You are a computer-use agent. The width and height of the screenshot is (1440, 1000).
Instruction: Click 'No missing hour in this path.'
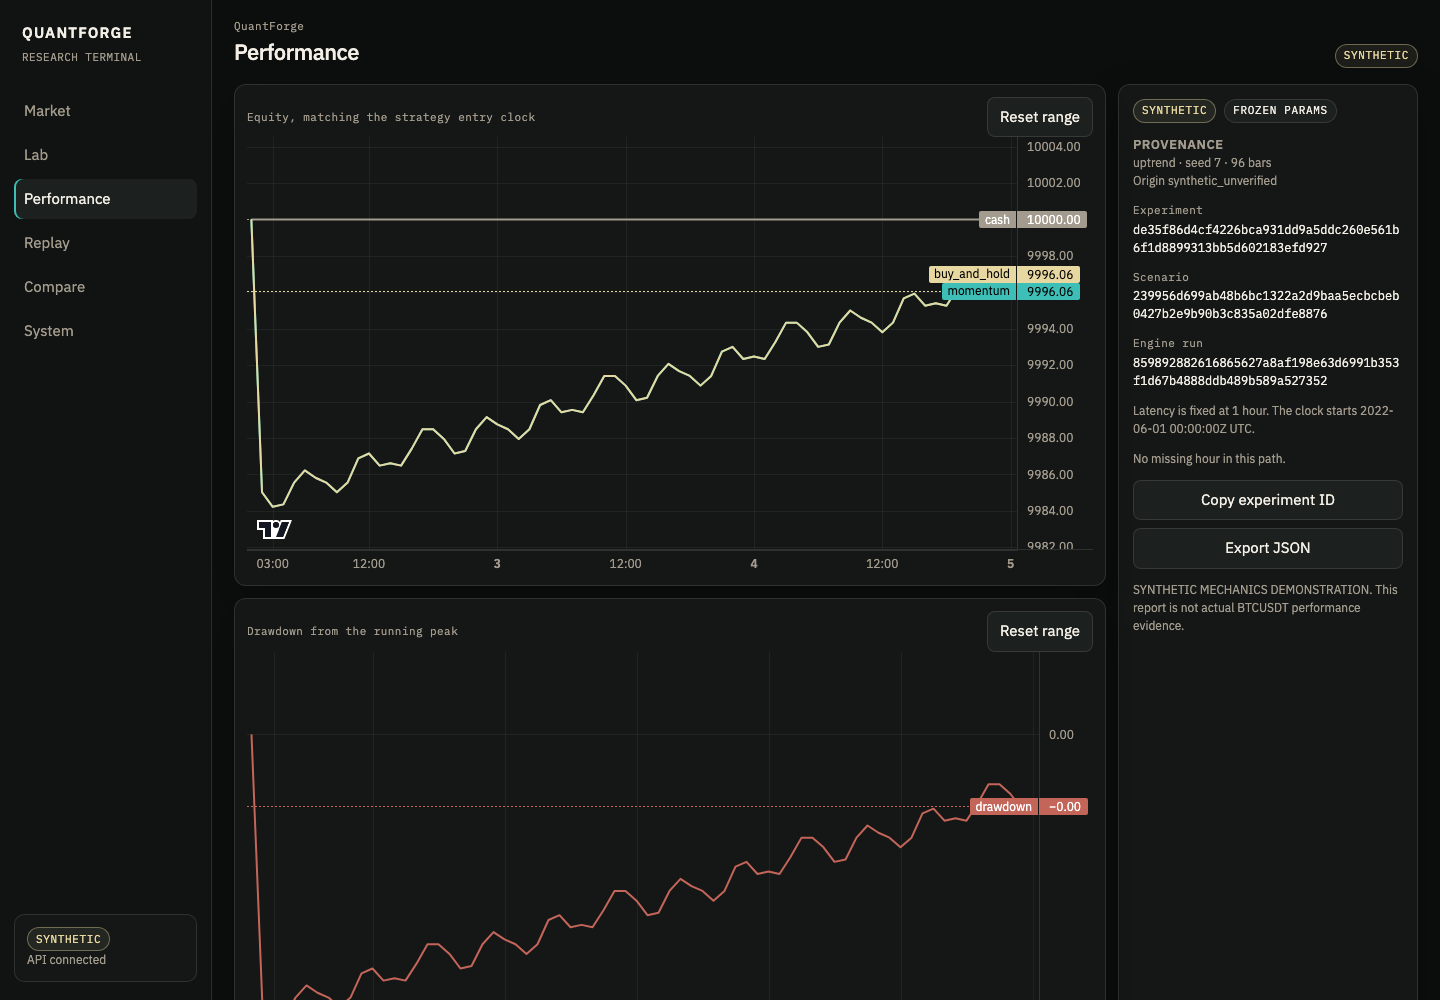coord(1209,459)
